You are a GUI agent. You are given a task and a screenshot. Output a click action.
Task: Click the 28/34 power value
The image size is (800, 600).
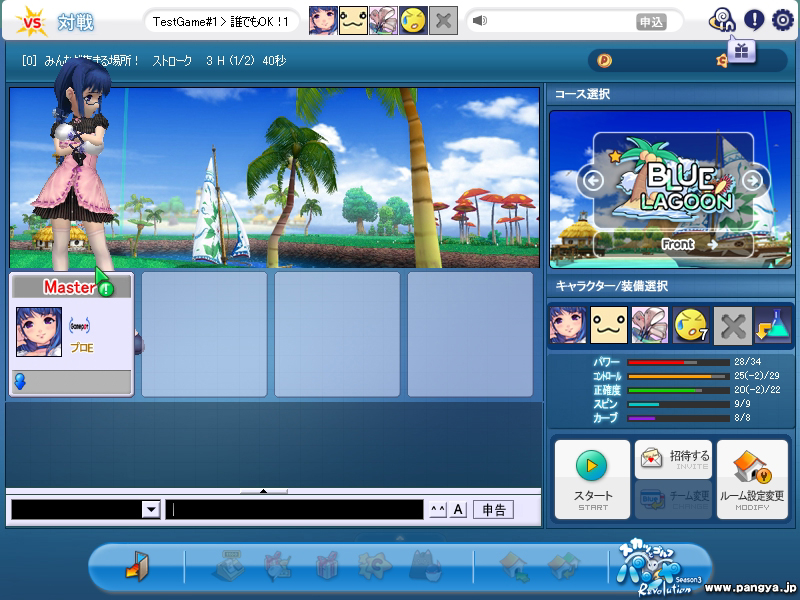coord(747,362)
